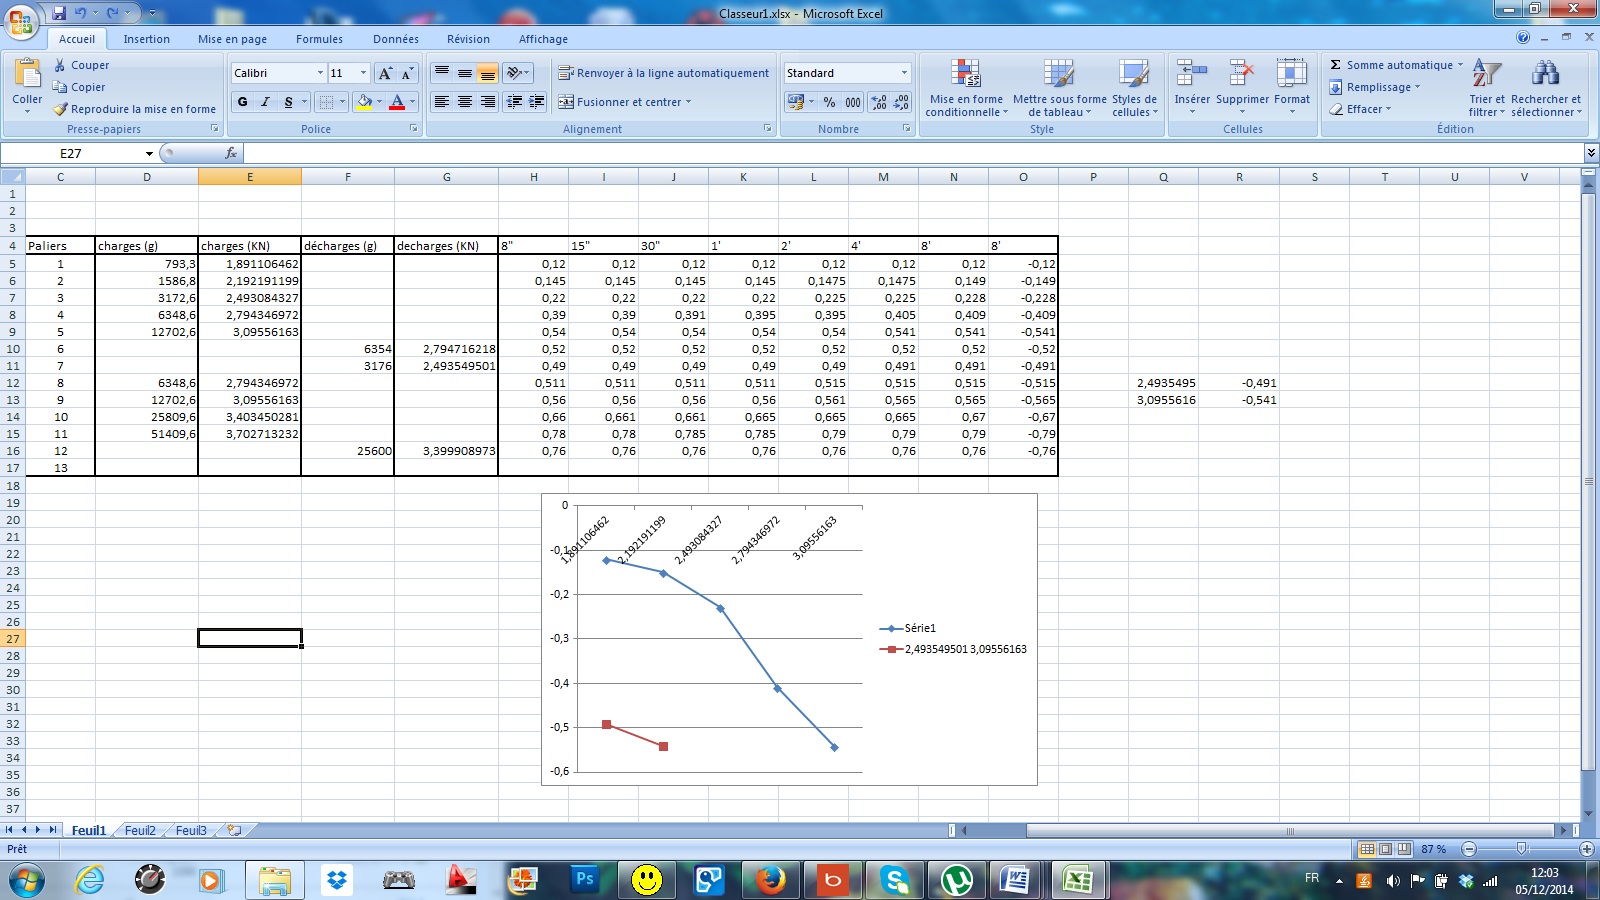Screen dimensions: 1600x900
Task: Toggle align text right
Action: click(488, 102)
